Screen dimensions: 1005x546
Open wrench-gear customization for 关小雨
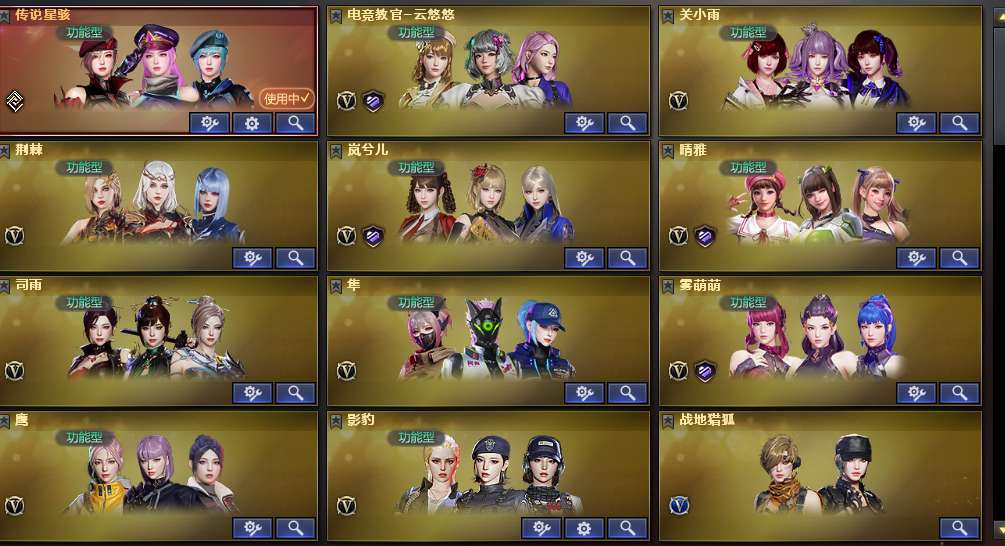916,123
